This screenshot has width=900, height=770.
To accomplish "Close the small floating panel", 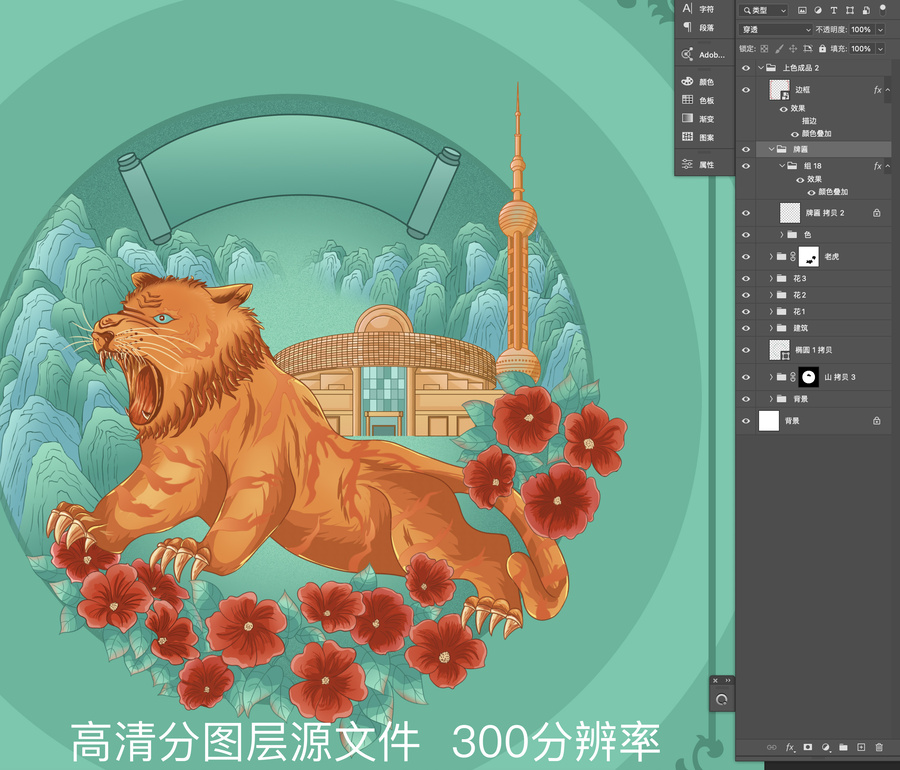I will click(x=715, y=680).
